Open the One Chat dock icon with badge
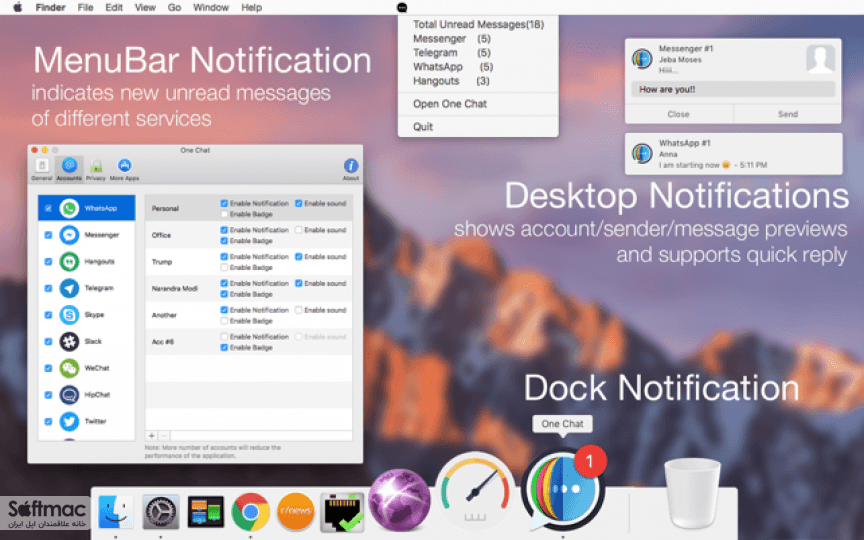Image resolution: width=864 pixels, height=540 pixels. click(562, 488)
